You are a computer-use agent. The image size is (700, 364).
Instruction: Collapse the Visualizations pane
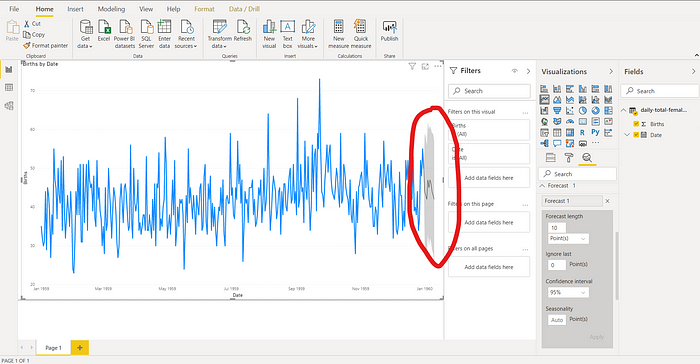[611, 71]
